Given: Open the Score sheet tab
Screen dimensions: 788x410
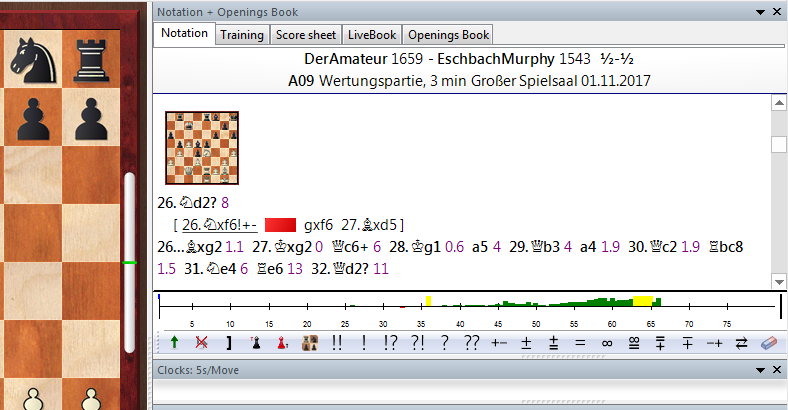Looking at the screenshot, I should coord(304,35).
